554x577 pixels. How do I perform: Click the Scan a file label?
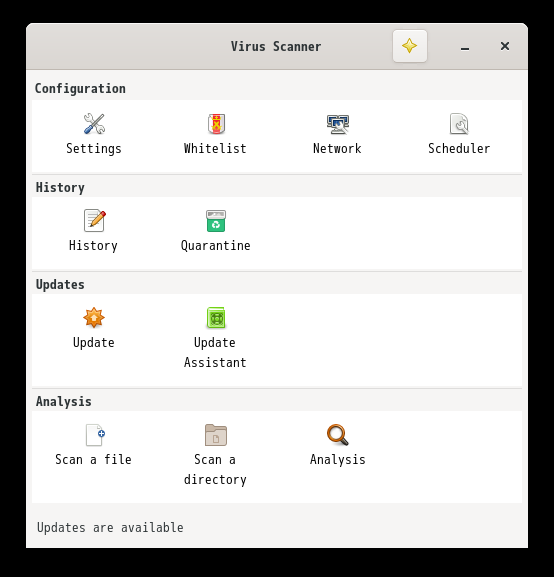93,460
